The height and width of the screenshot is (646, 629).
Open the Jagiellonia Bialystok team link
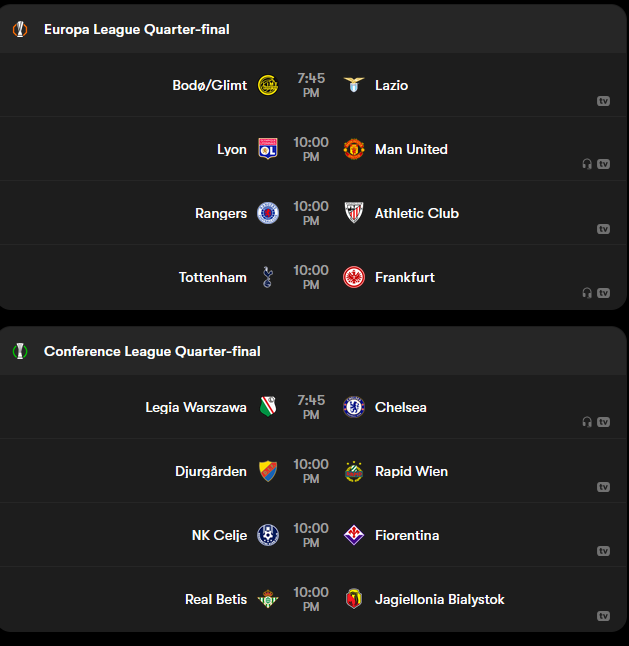(x=439, y=599)
